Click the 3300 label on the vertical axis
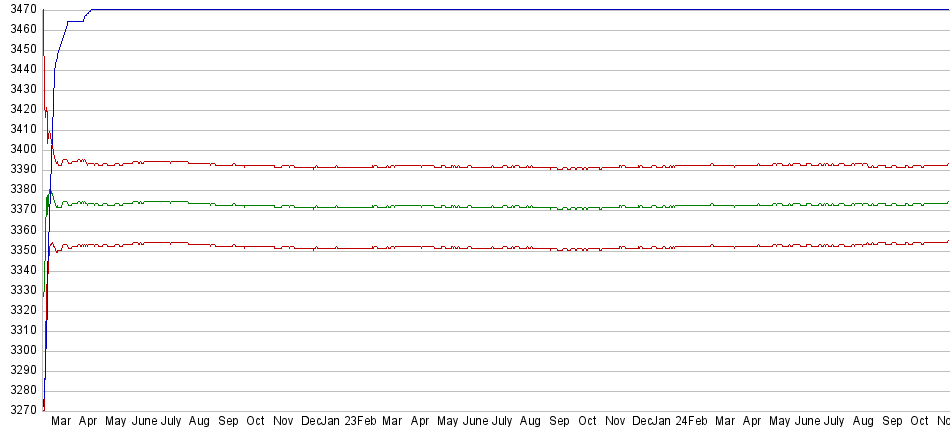This screenshot has height=435, width=950. click(20, 350)
